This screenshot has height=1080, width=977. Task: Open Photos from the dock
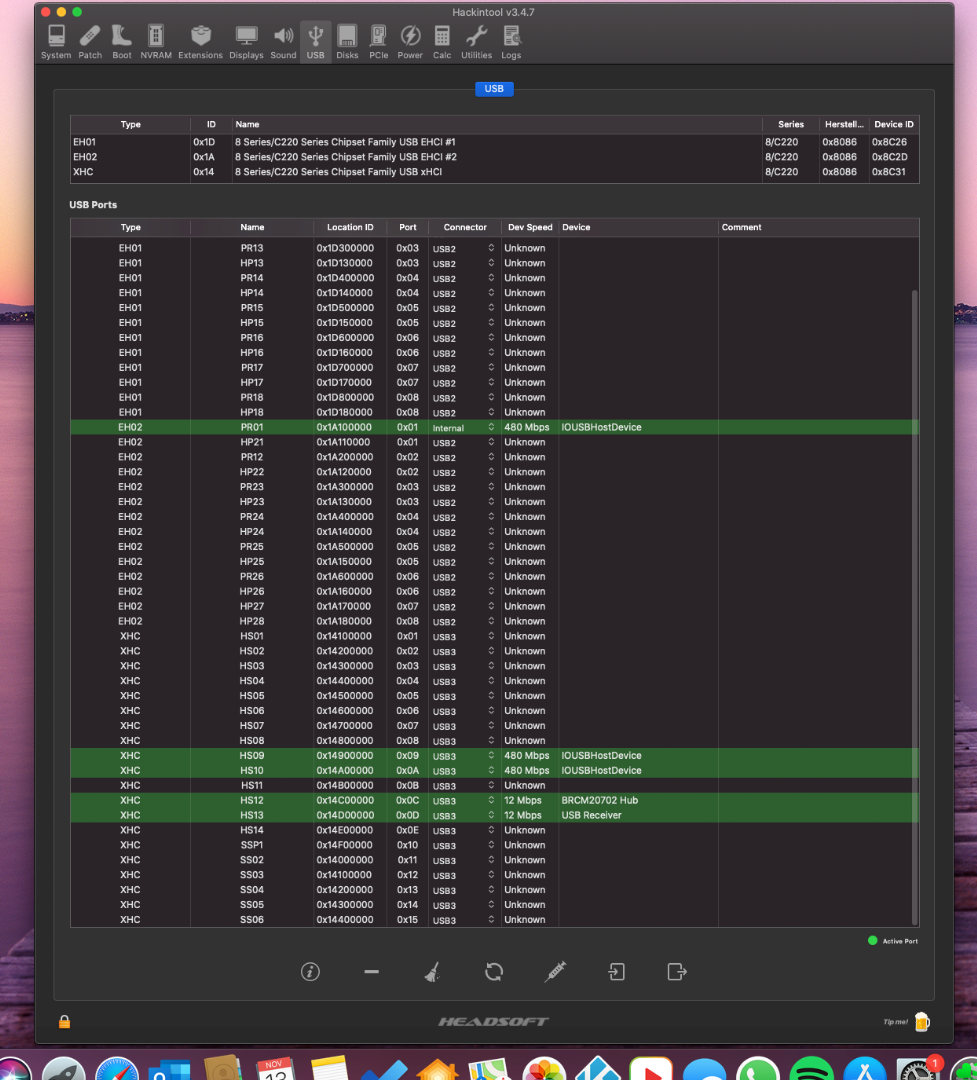544,1069
